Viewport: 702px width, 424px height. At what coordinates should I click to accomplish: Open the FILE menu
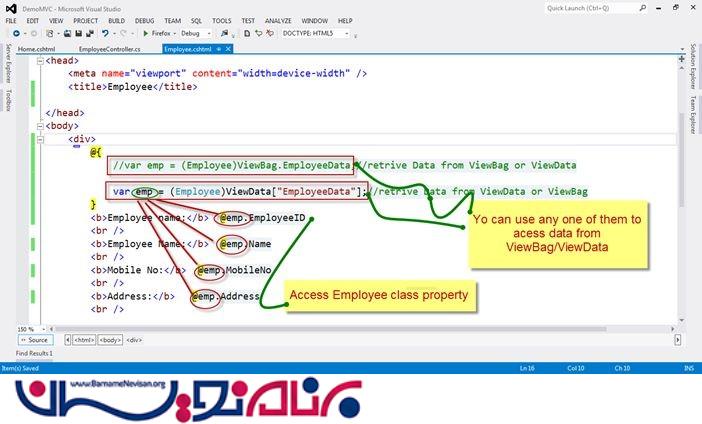[x=11, y=21]
